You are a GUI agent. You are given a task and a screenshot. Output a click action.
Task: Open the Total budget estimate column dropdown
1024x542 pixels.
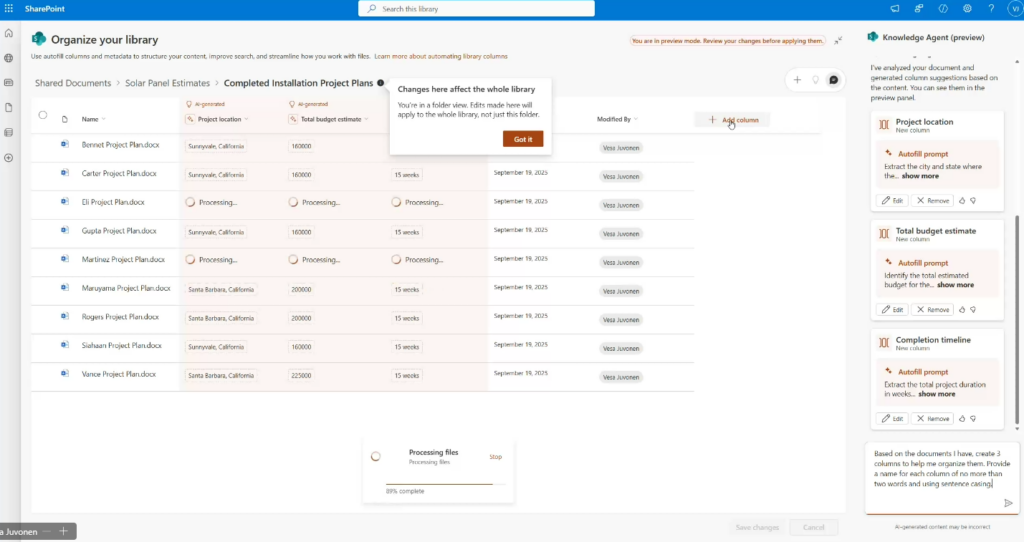[x=366, y=119]
